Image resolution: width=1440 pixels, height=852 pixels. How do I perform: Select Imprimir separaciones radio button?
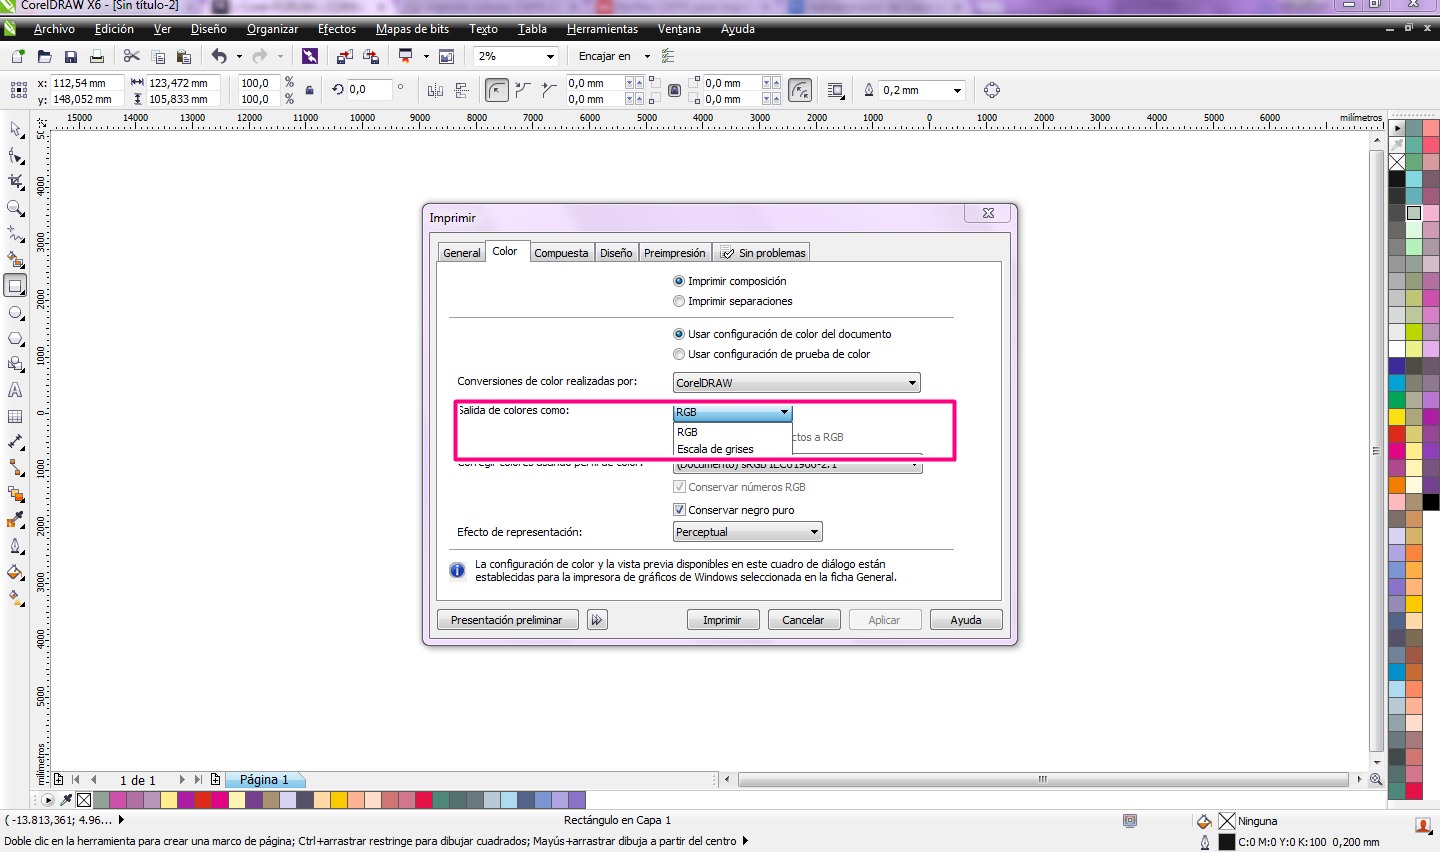pos(679,301)
